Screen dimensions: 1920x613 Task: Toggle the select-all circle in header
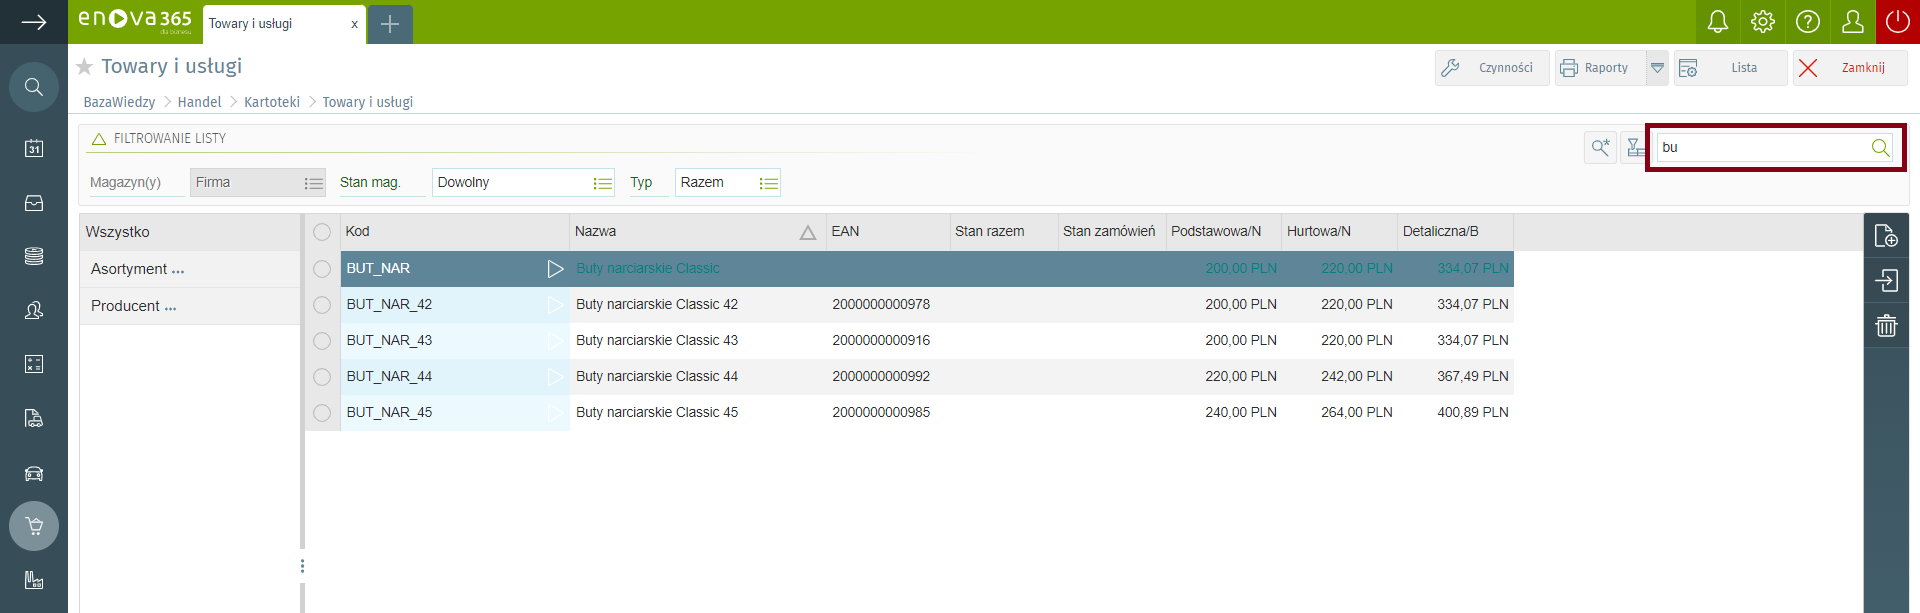click(x=322, y=232)
